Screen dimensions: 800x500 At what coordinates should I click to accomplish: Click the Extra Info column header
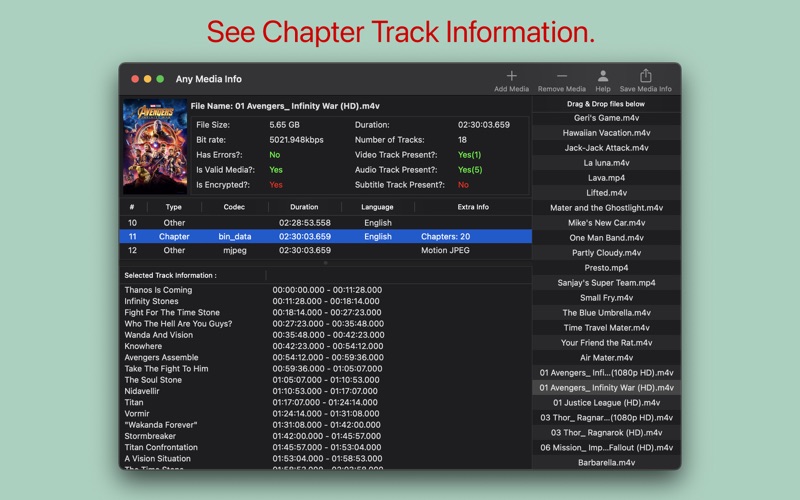(473, 207)
